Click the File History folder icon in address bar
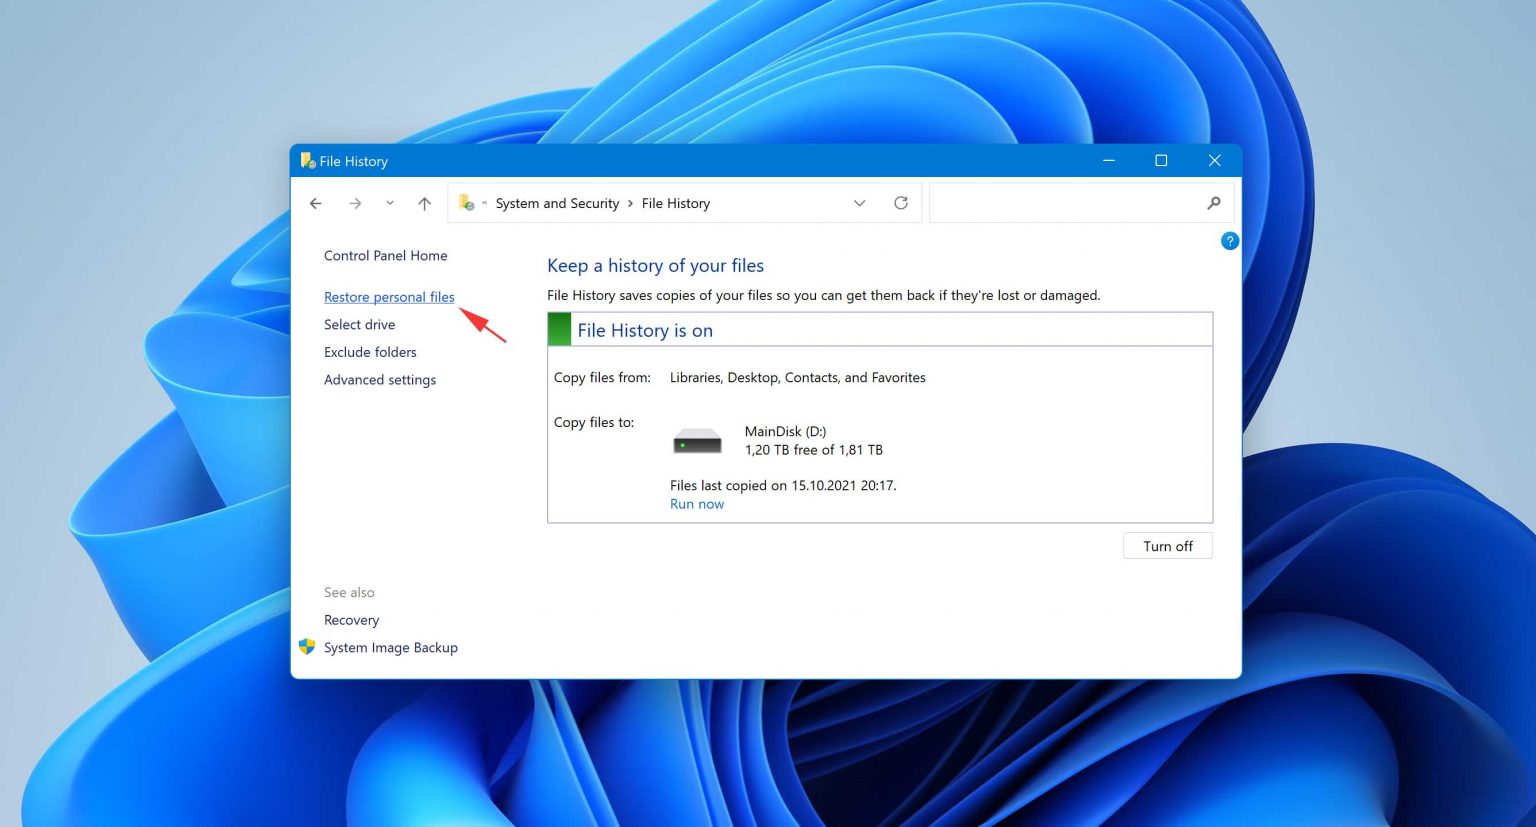This screenshot has width=1536, height=827. (x=465, y=201)
